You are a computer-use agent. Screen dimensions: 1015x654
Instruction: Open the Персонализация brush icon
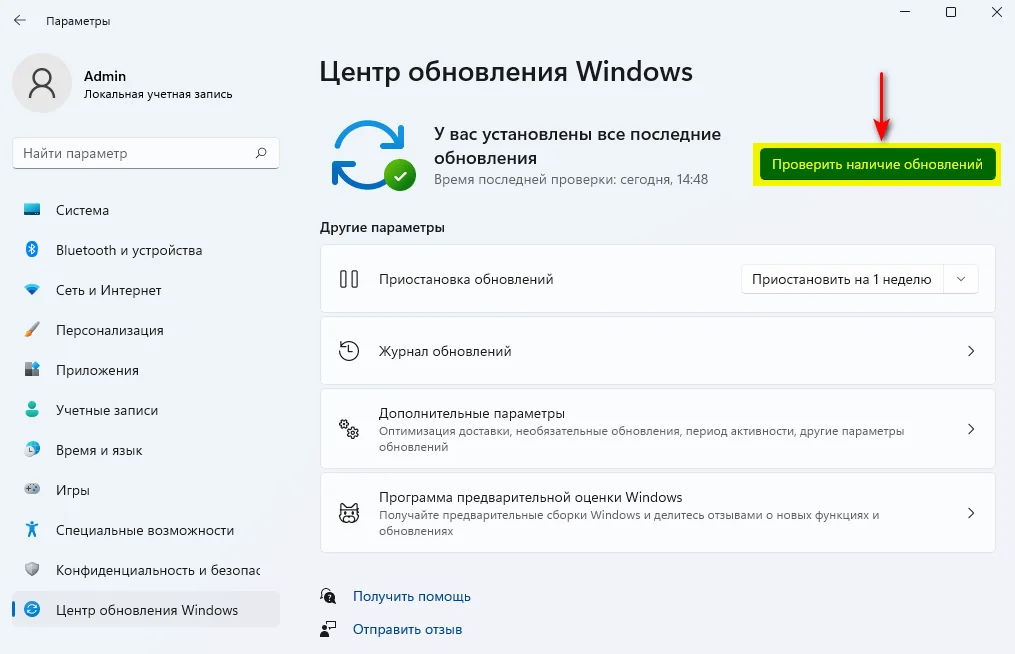(x=32, y=330)
